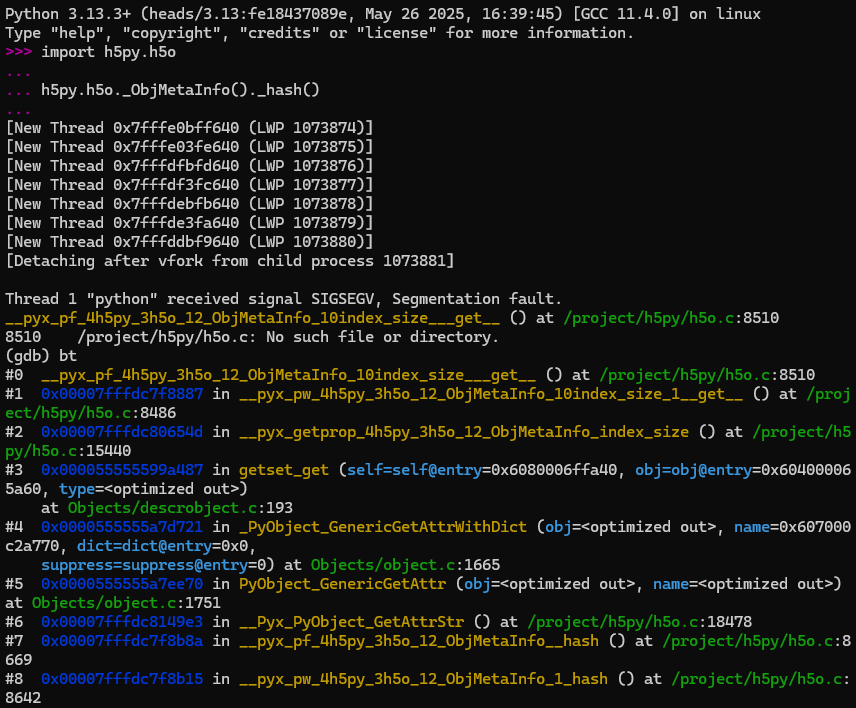The height and width of the screenshot is (708, 856).
Task: Select PyObject_GenericGetAttr function name
Action: tap(342, 585)
